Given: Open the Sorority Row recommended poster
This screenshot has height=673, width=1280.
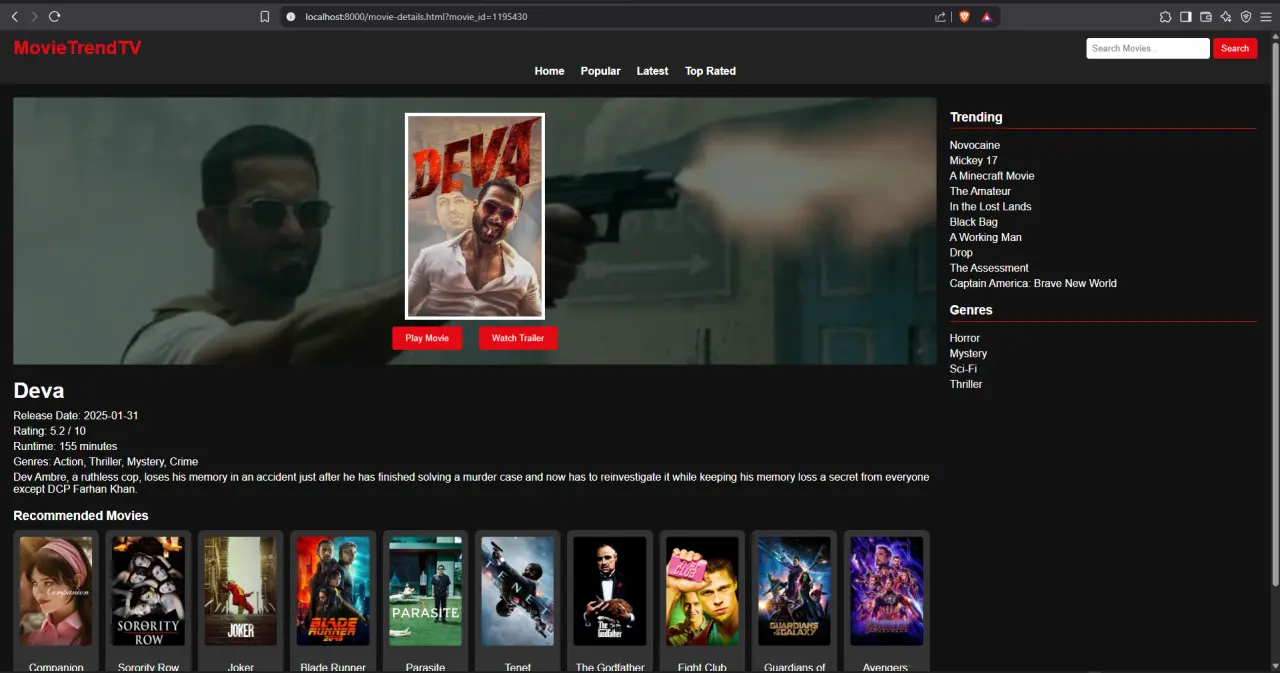Looking at the screenshot, I should coord(148,591).
